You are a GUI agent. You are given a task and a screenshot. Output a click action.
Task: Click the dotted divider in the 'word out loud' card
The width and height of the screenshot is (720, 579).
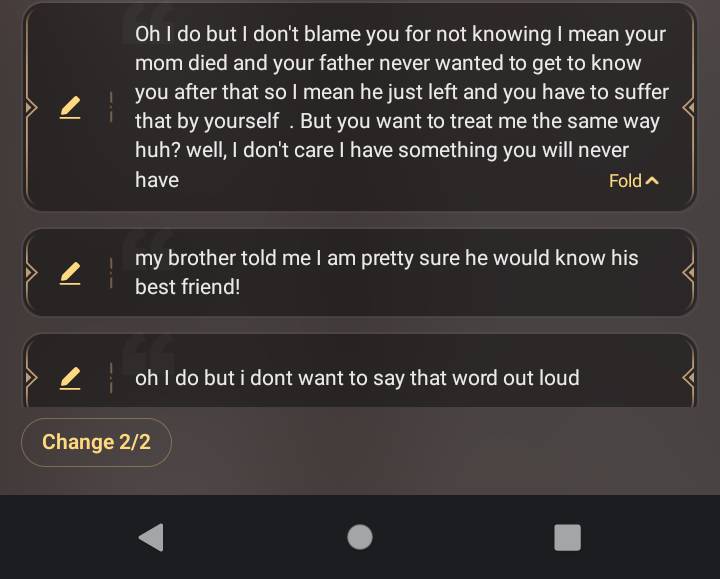coord(110,378)
